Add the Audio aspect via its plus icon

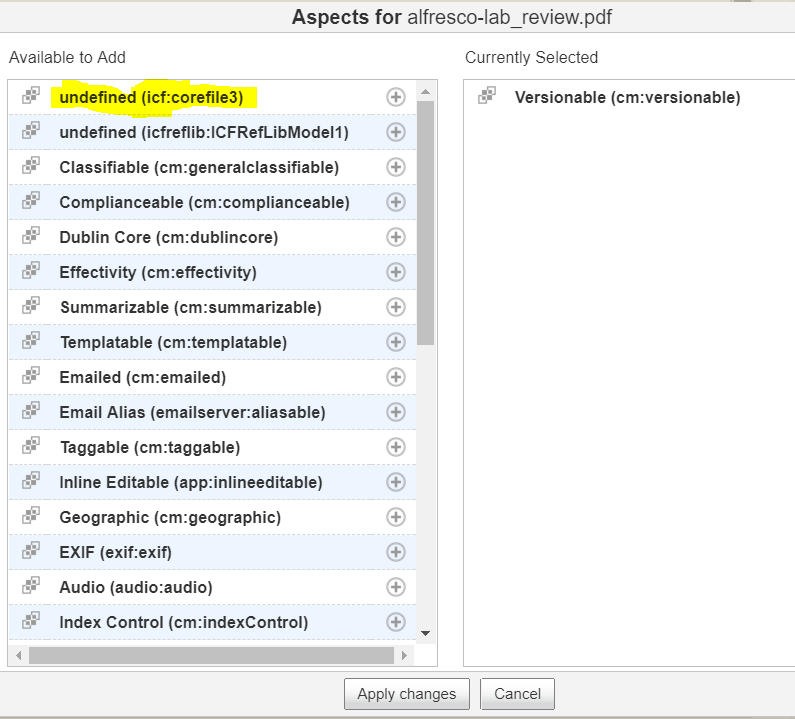pos(395,587)
